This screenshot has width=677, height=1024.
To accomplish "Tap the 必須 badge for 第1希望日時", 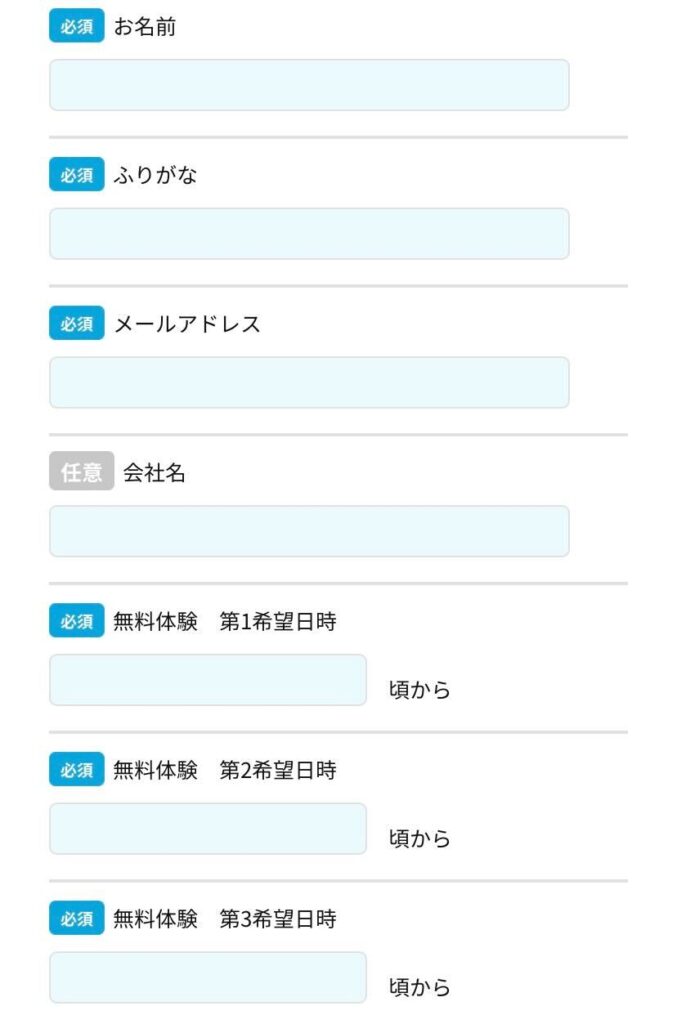I will tap(76, 622).
